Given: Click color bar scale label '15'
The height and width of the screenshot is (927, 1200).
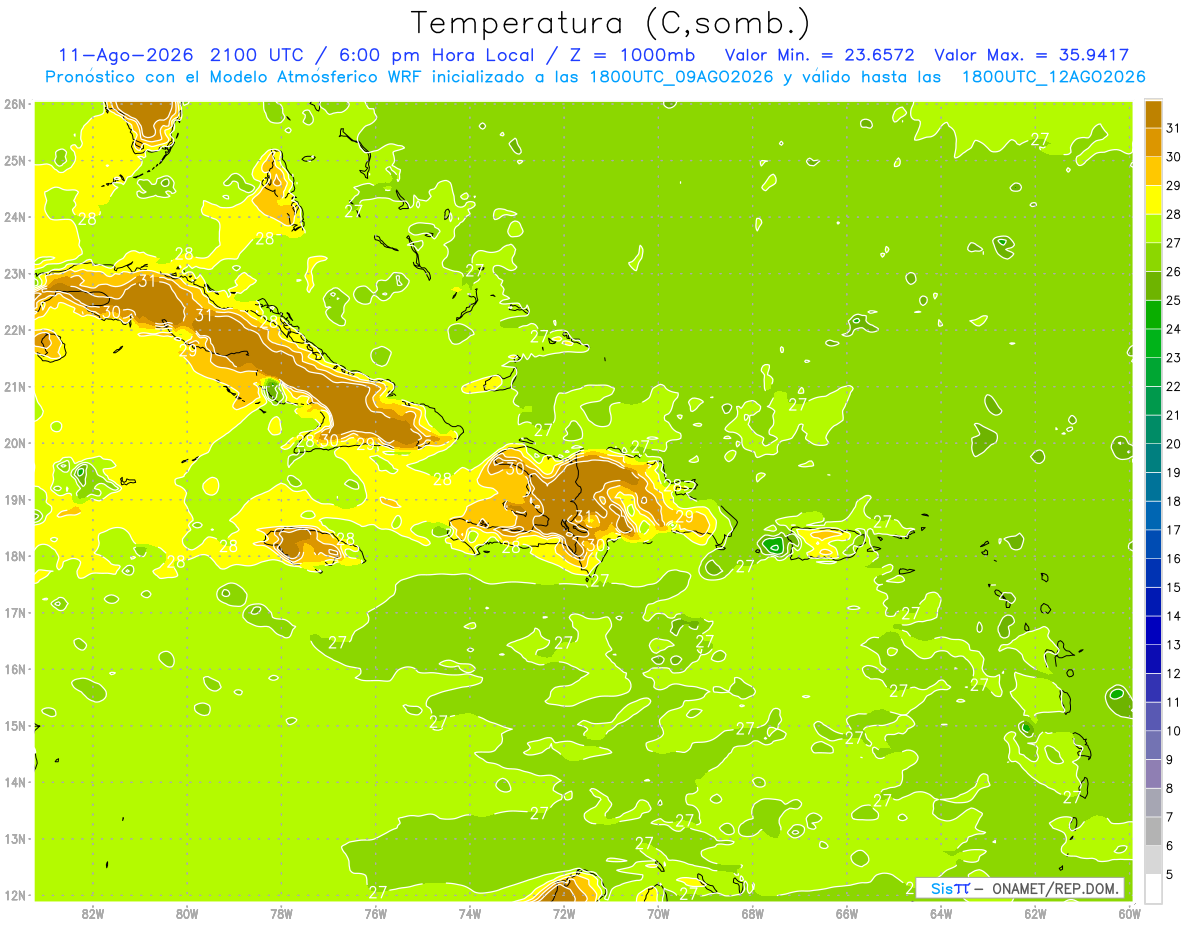Looking at the screenshot, I should coord(1173,587).
